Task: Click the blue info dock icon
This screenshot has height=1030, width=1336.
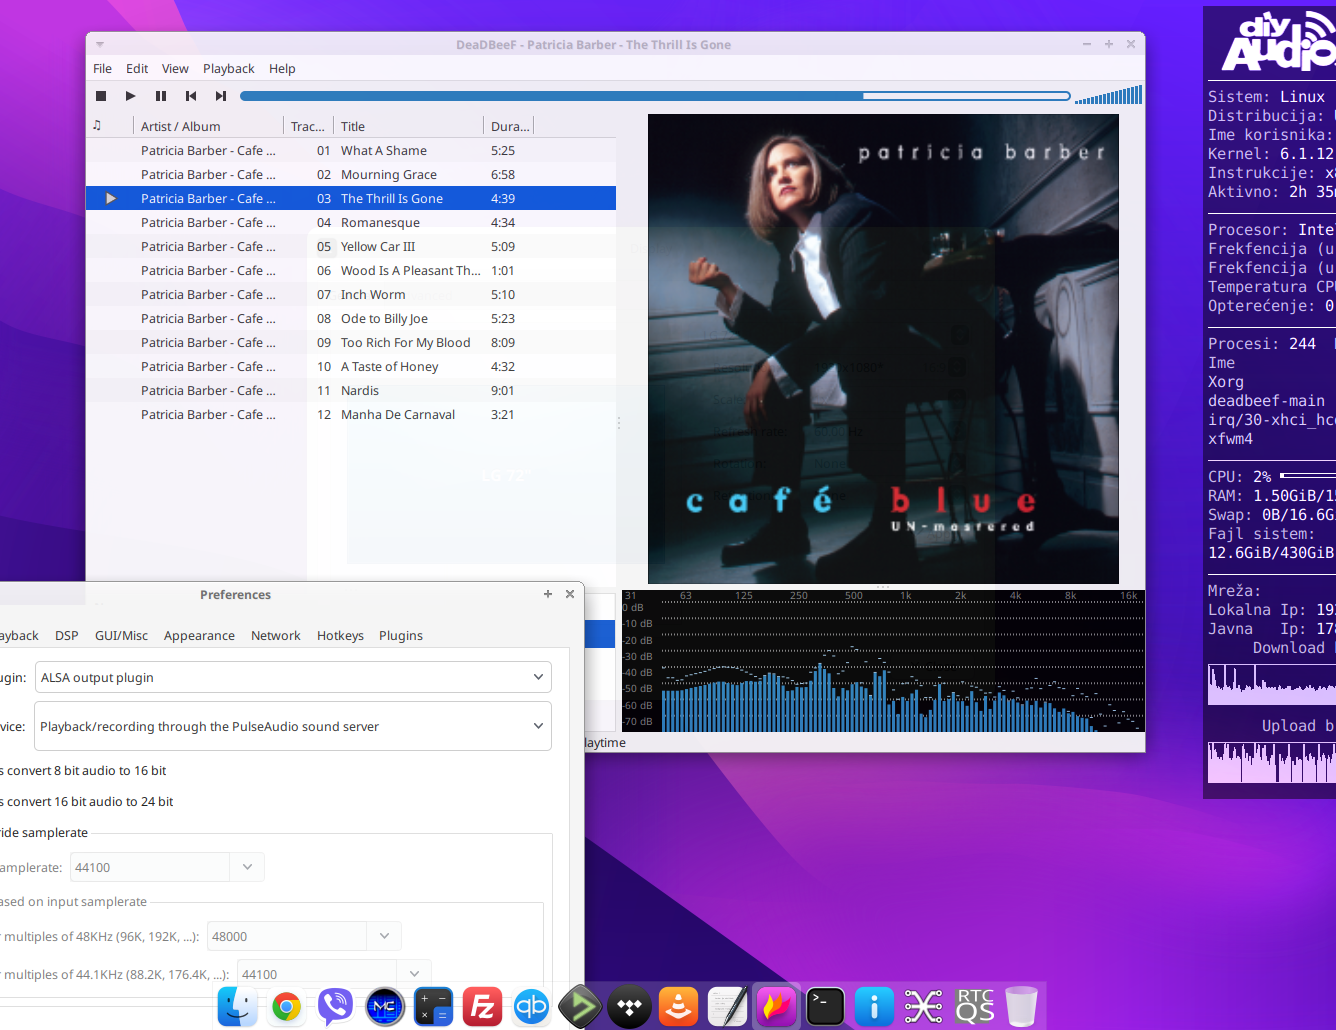Action: point(874,1007)
